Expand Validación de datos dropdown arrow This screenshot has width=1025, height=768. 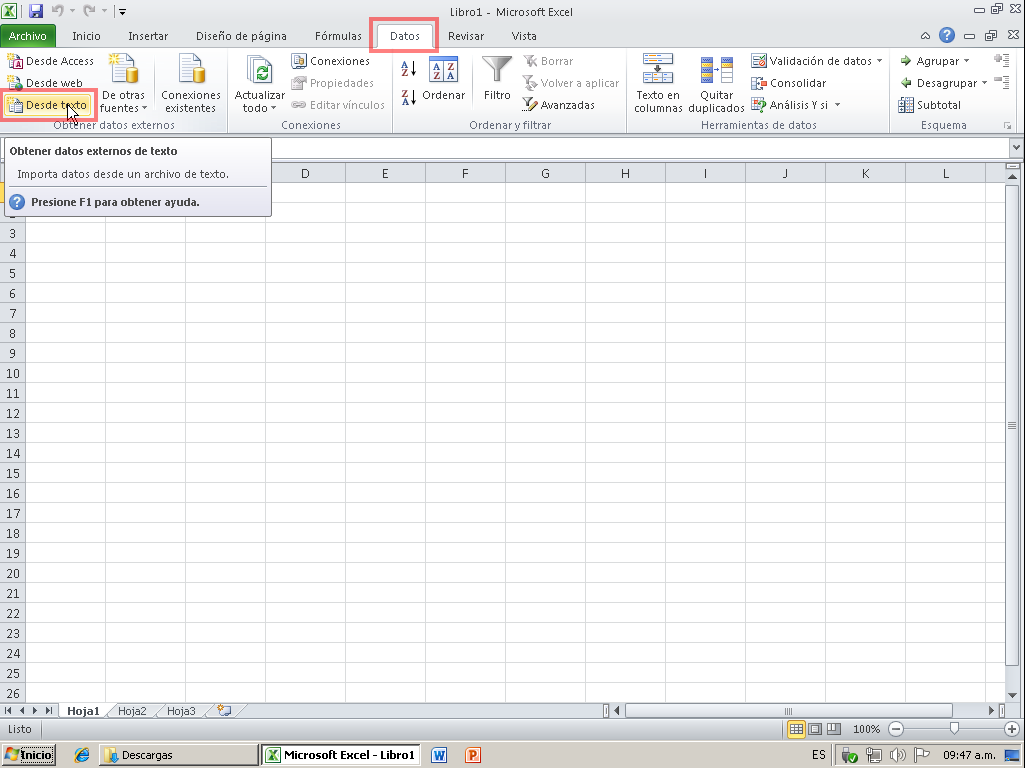879,61
